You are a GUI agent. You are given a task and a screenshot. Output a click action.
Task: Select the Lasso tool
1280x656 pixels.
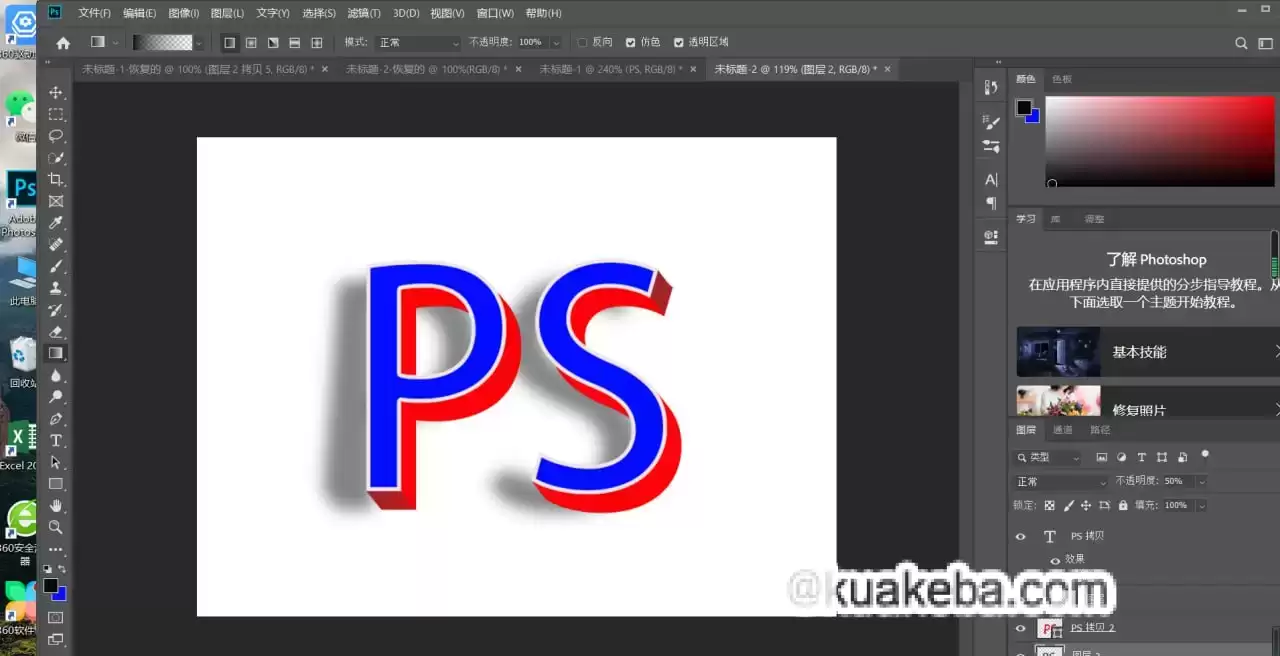[x=56, y=136]
